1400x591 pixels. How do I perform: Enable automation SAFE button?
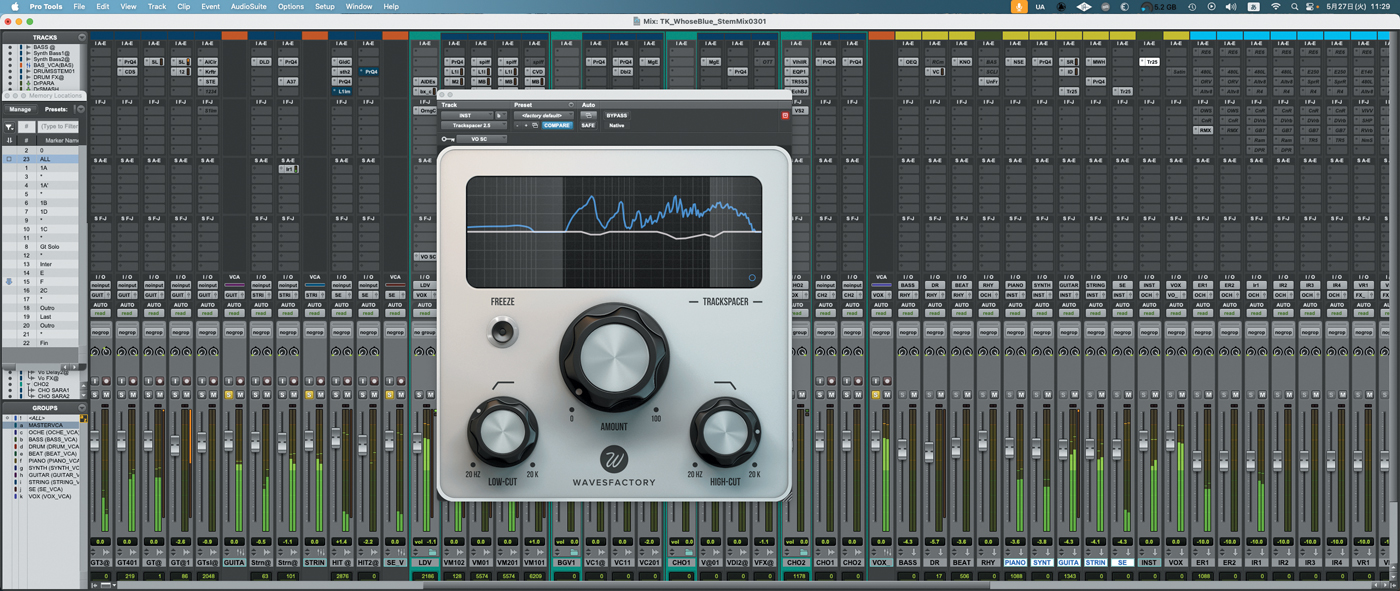tap(588, 125)
